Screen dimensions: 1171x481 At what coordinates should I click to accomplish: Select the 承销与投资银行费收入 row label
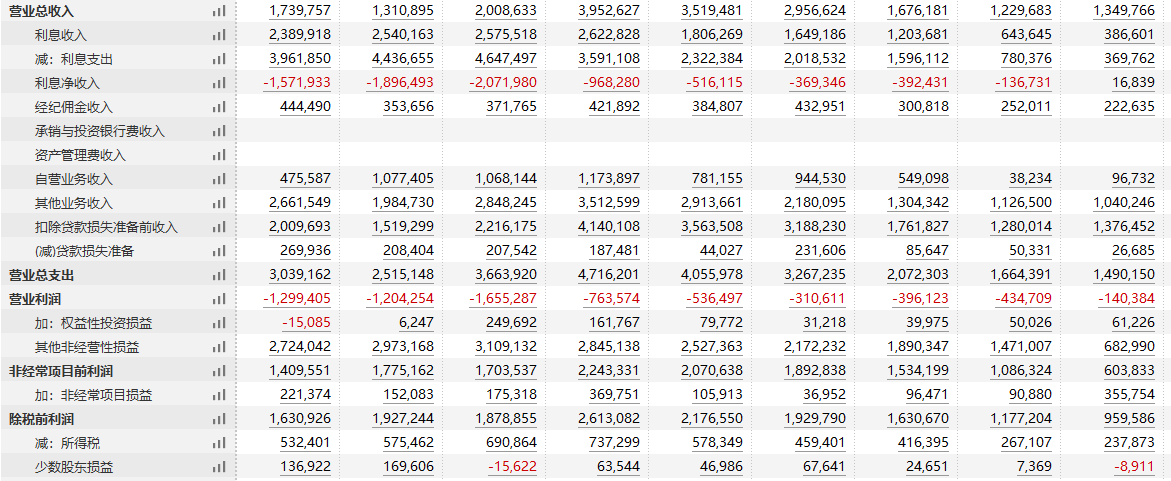[x=100, y=131]
